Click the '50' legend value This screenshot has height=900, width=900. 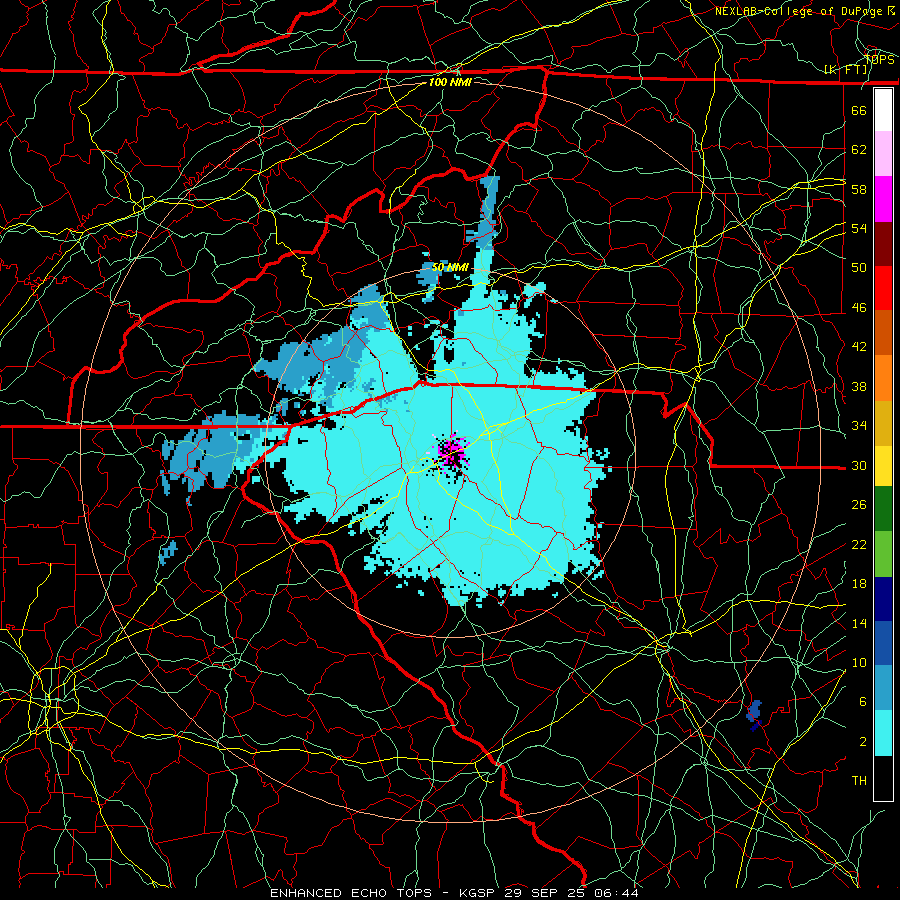click(859, 268)
